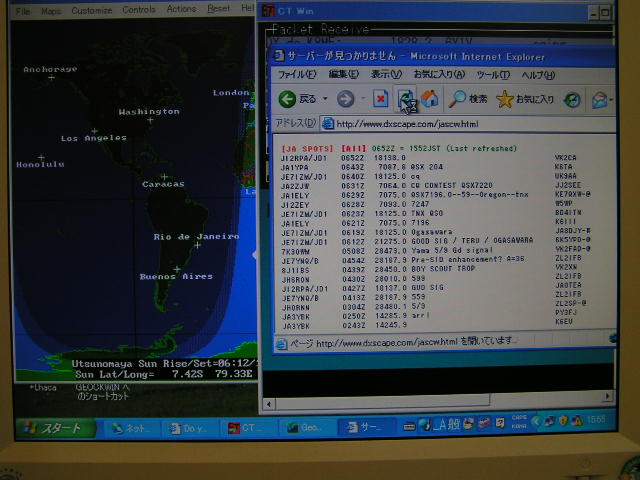Screen dimensions: 640x480
Task: Open the お気に入り(A) menu
Action: tap(439, 74)
